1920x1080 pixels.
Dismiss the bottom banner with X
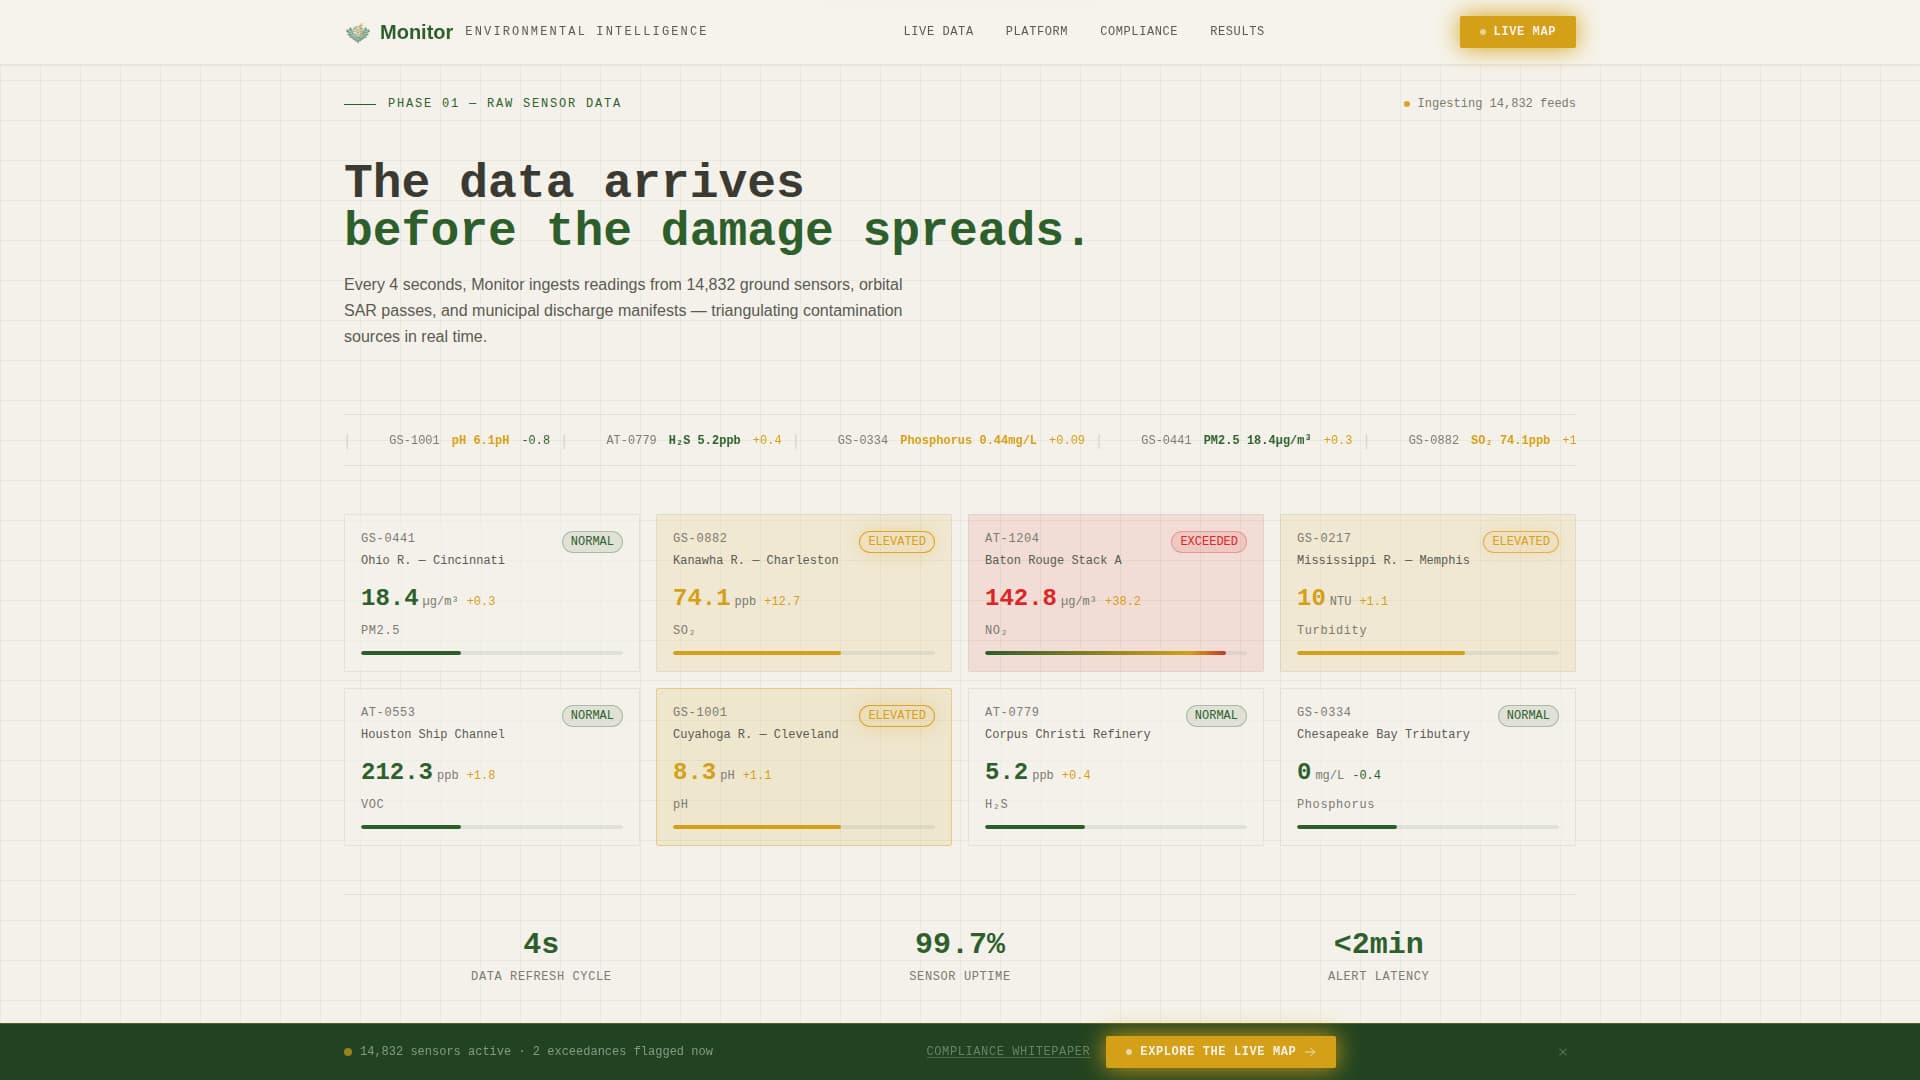[1562, 1052]
